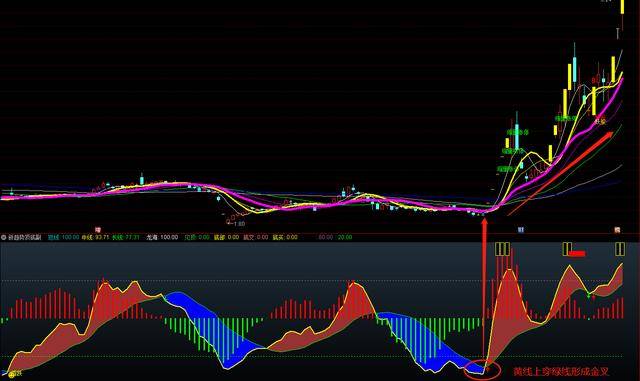Select the triple yellow bar signal marker

click(x=502, y=249)
